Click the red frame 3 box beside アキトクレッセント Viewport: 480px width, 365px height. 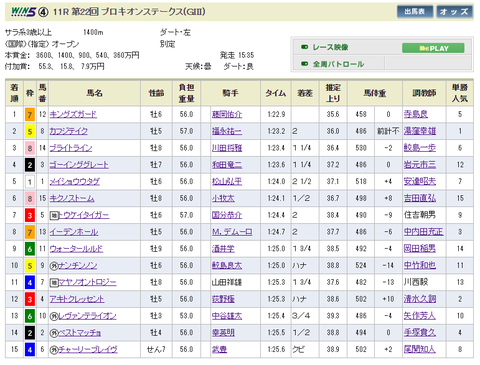(30, 299)
